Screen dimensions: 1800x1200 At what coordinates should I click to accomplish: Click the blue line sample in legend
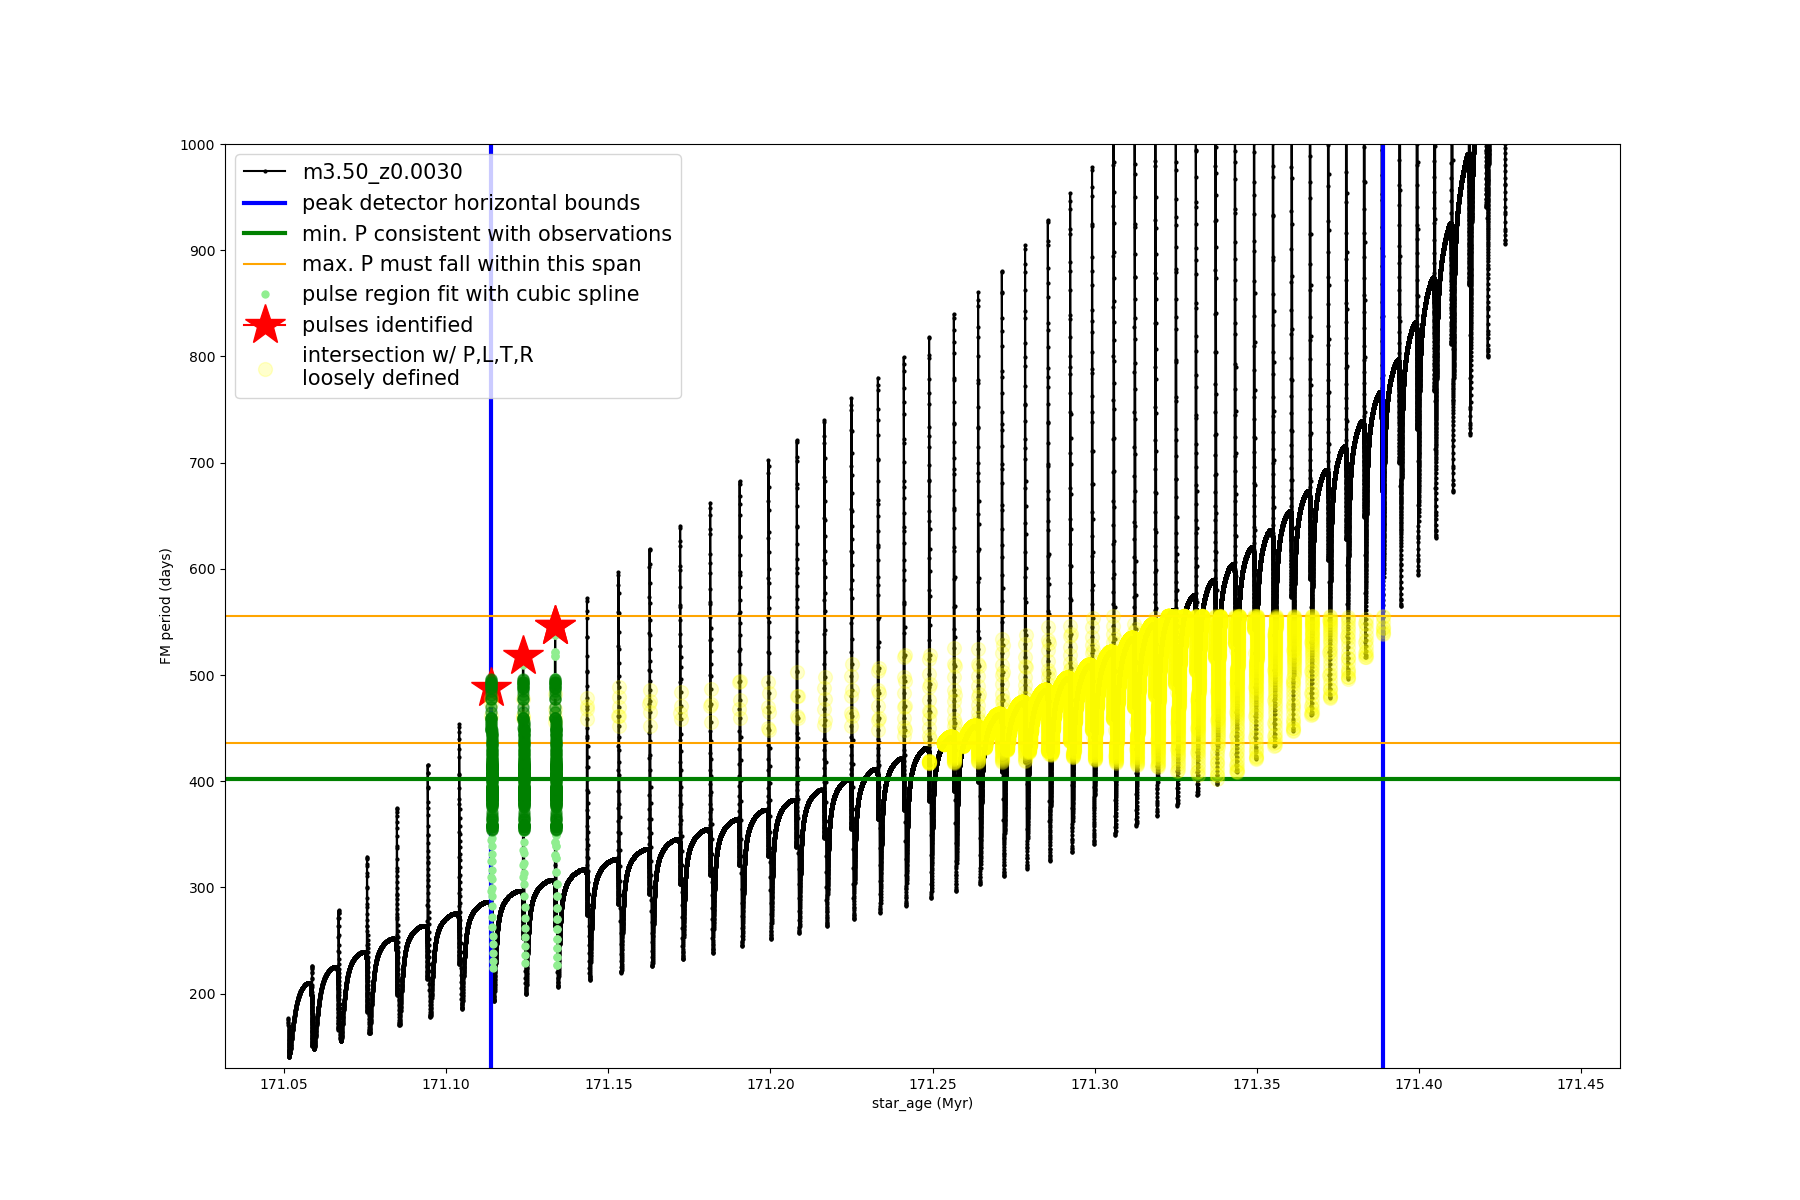pos(265,203)
